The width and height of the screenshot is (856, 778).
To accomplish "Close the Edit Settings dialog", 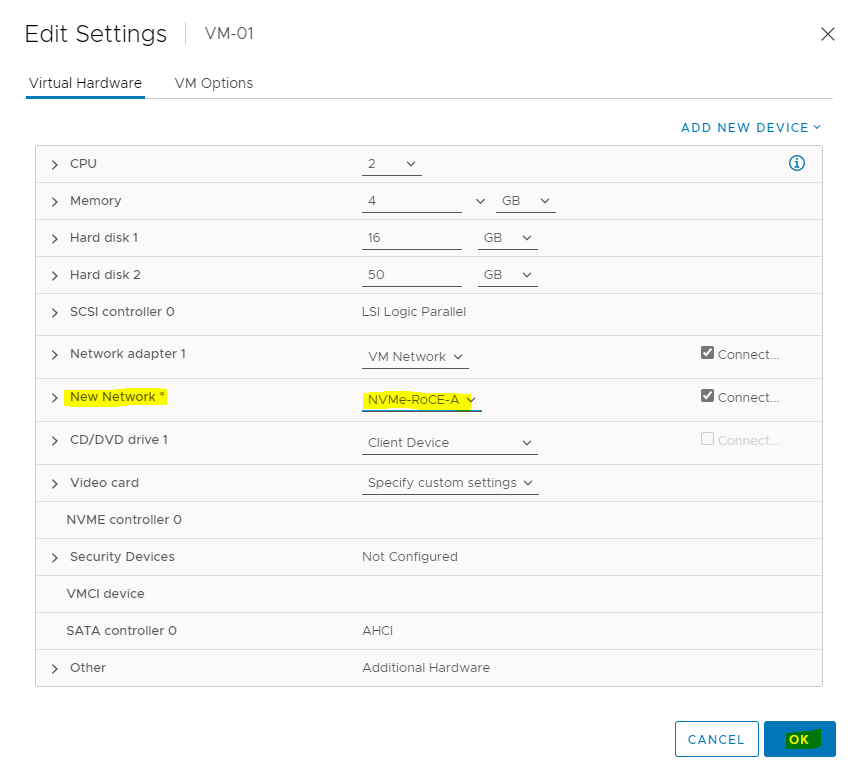I will (828, 34).
